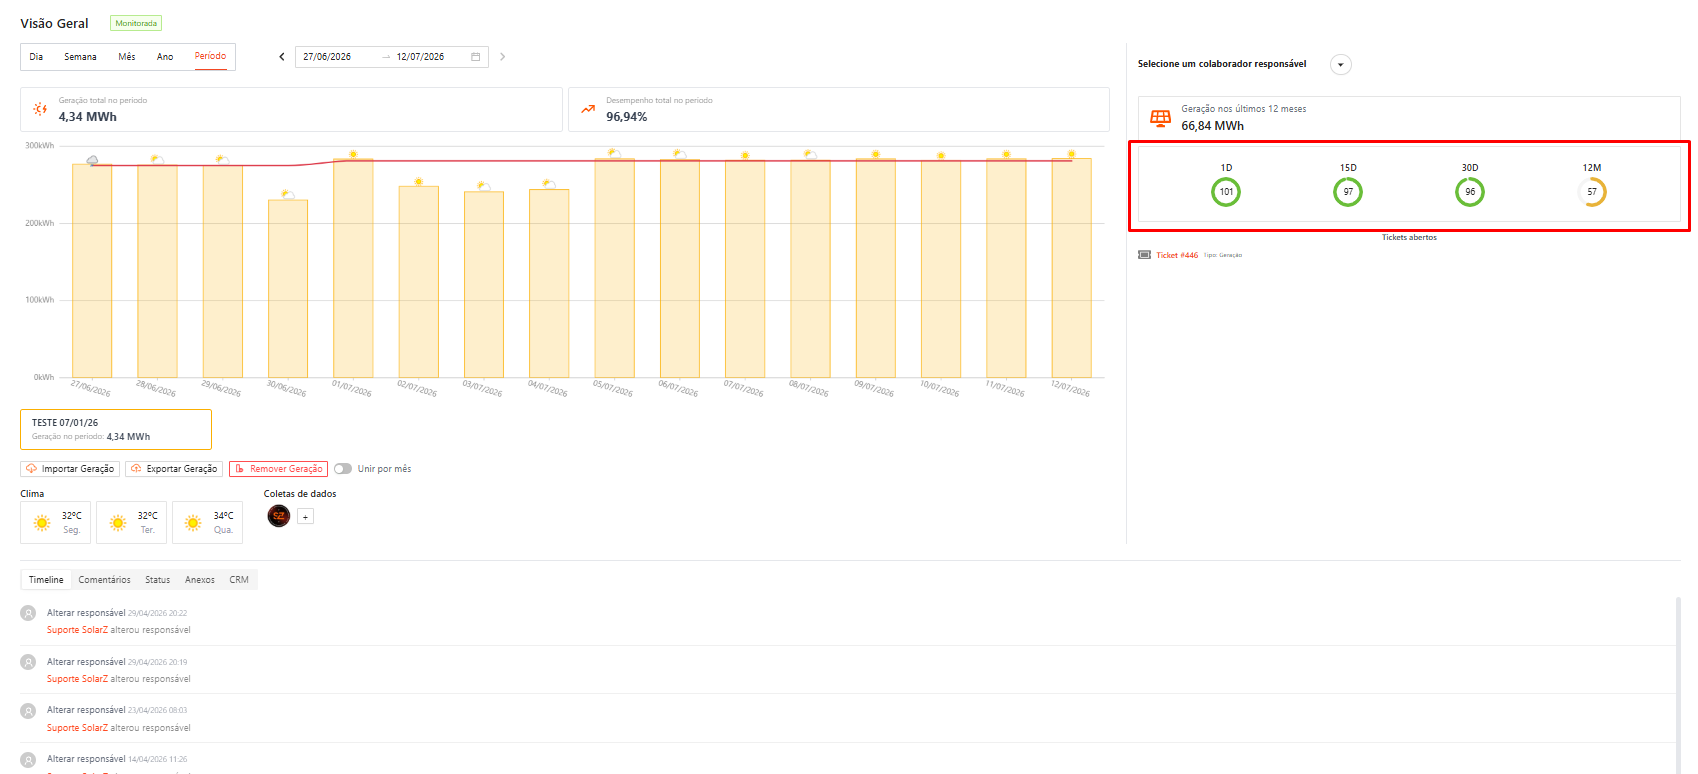Screen dimensions: 1698x774
Task: Click the timeline vertical scrollbar
Action: coord(1679,685)
